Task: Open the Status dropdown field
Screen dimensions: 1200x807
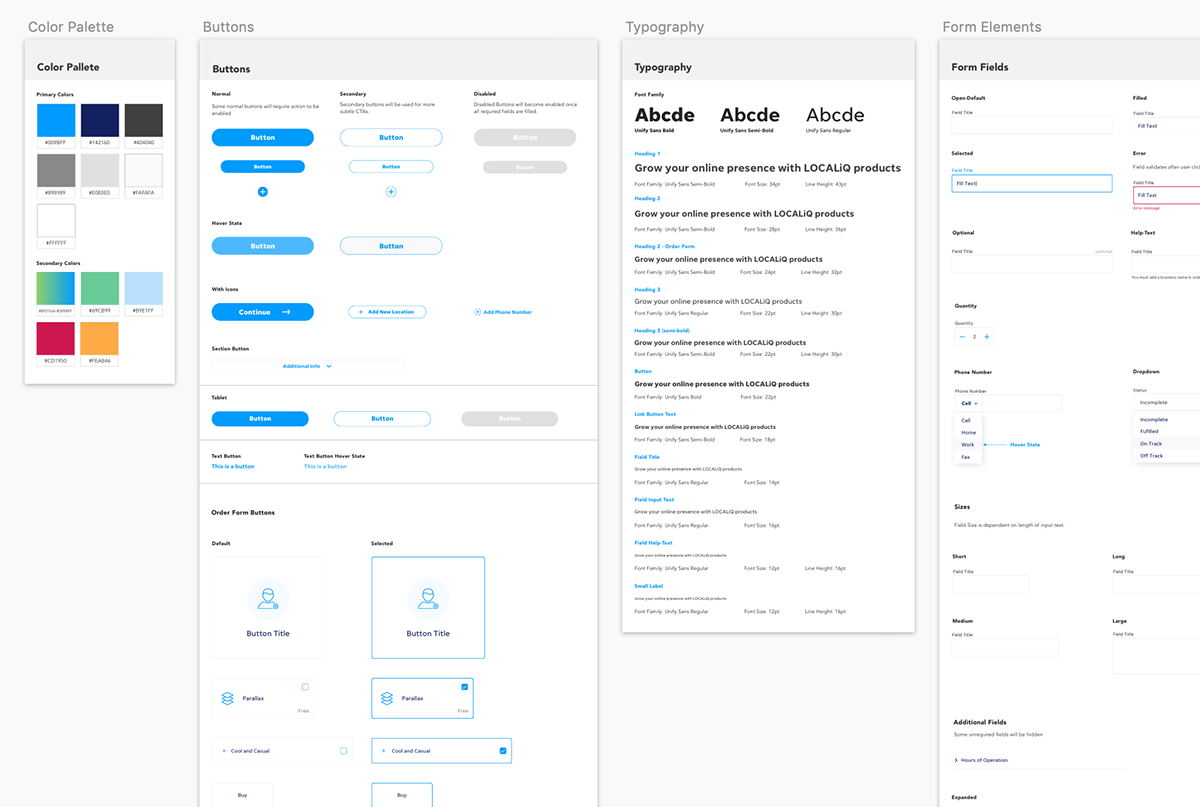Action: 1166,402
